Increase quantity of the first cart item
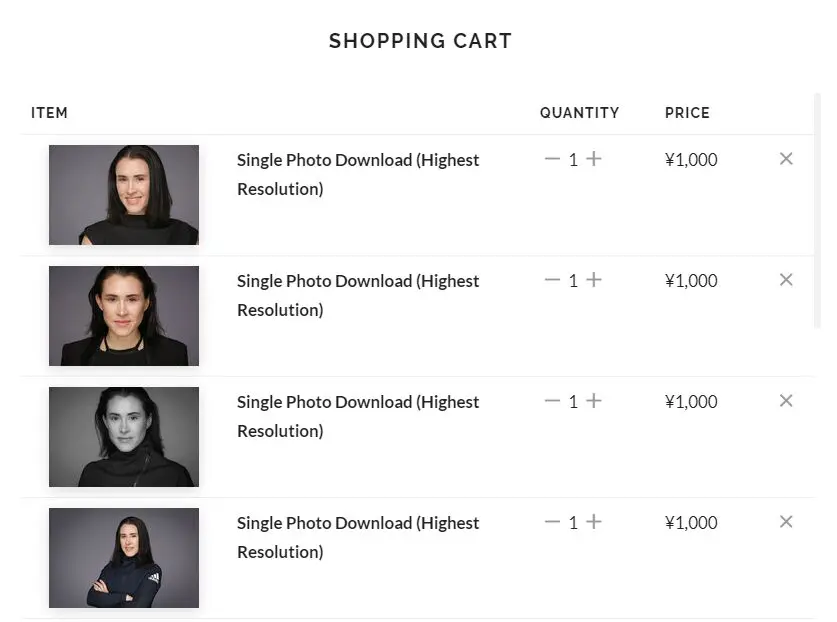This screenshot has height=622, width=837. coord(593,159)
